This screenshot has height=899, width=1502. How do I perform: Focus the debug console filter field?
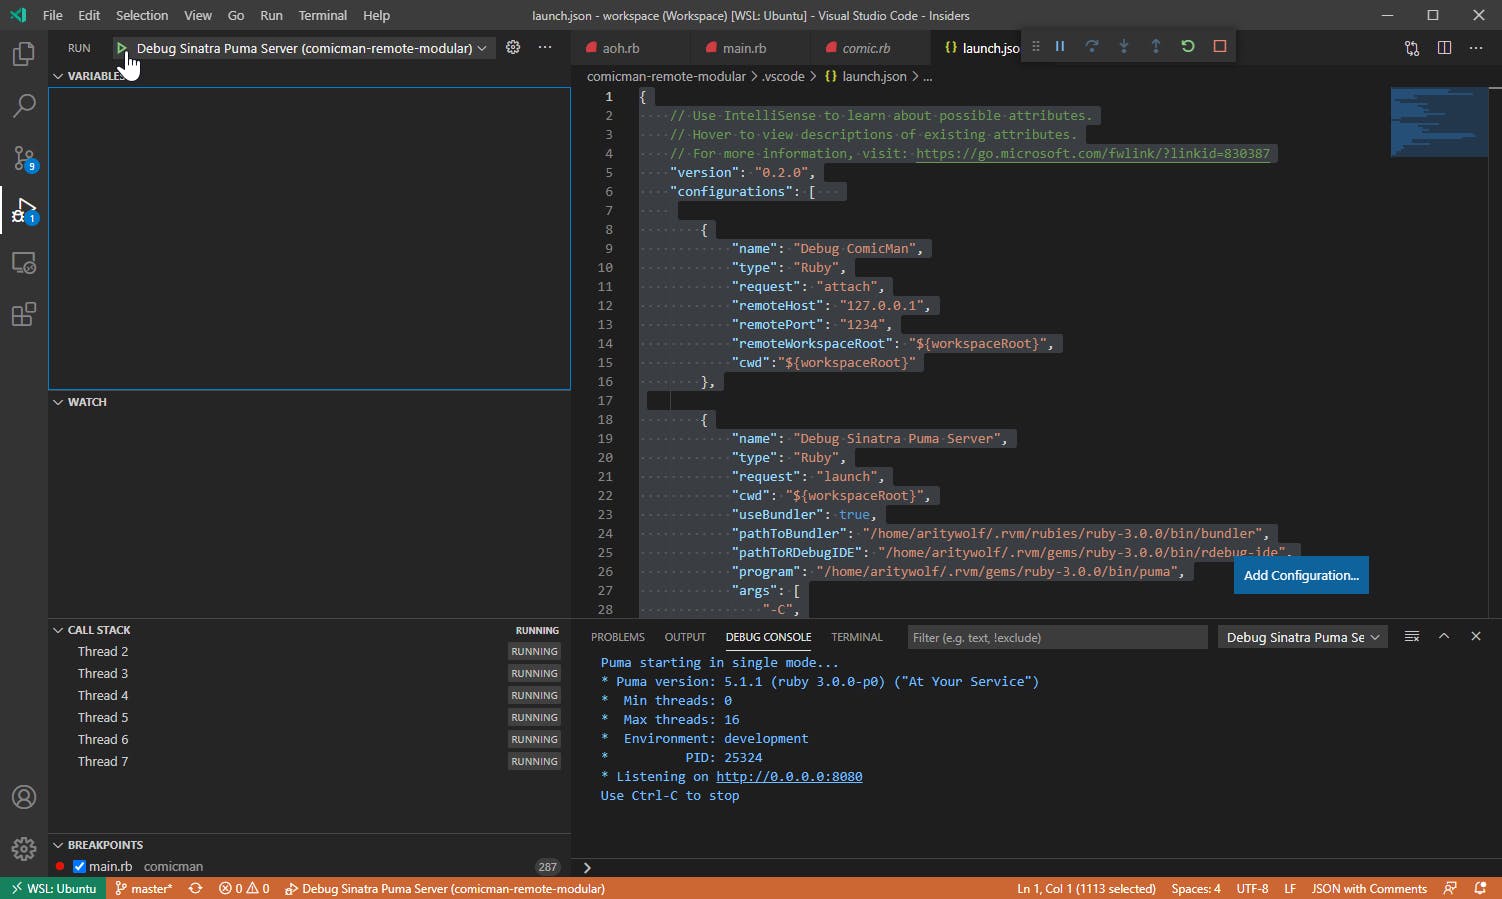pos(1057,637)
